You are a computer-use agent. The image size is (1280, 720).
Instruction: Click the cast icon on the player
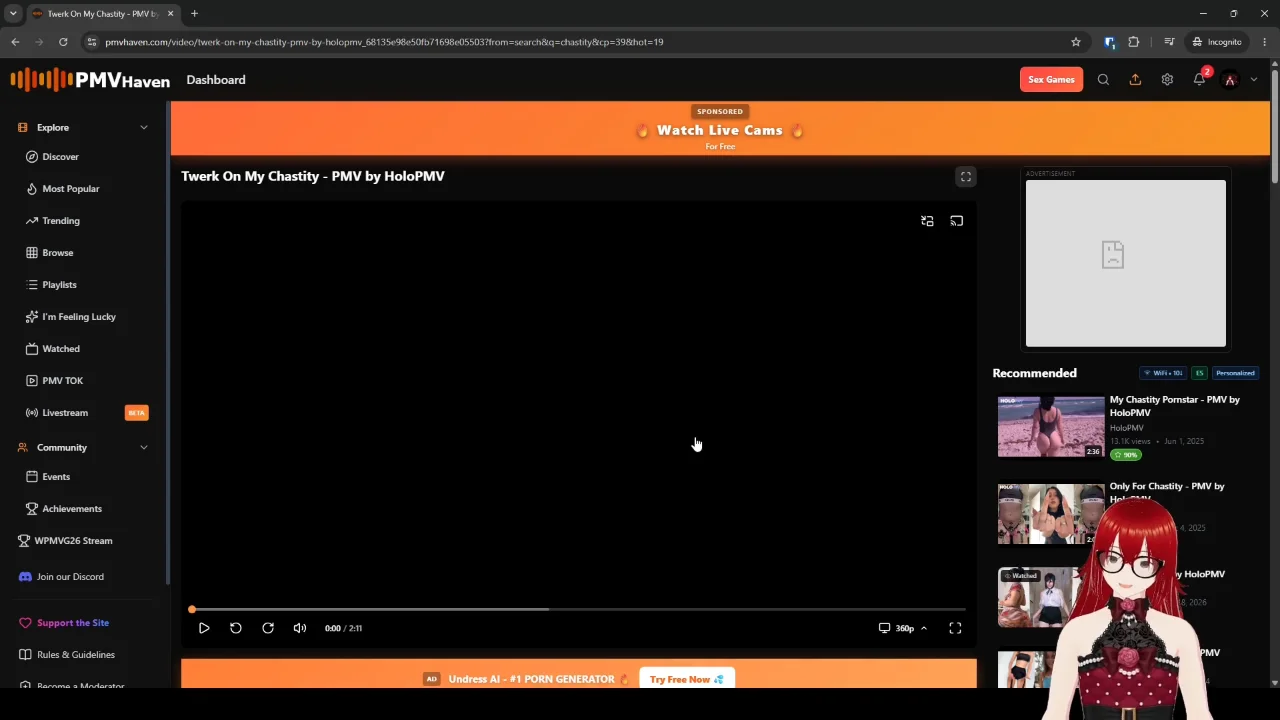pos(957,221)
